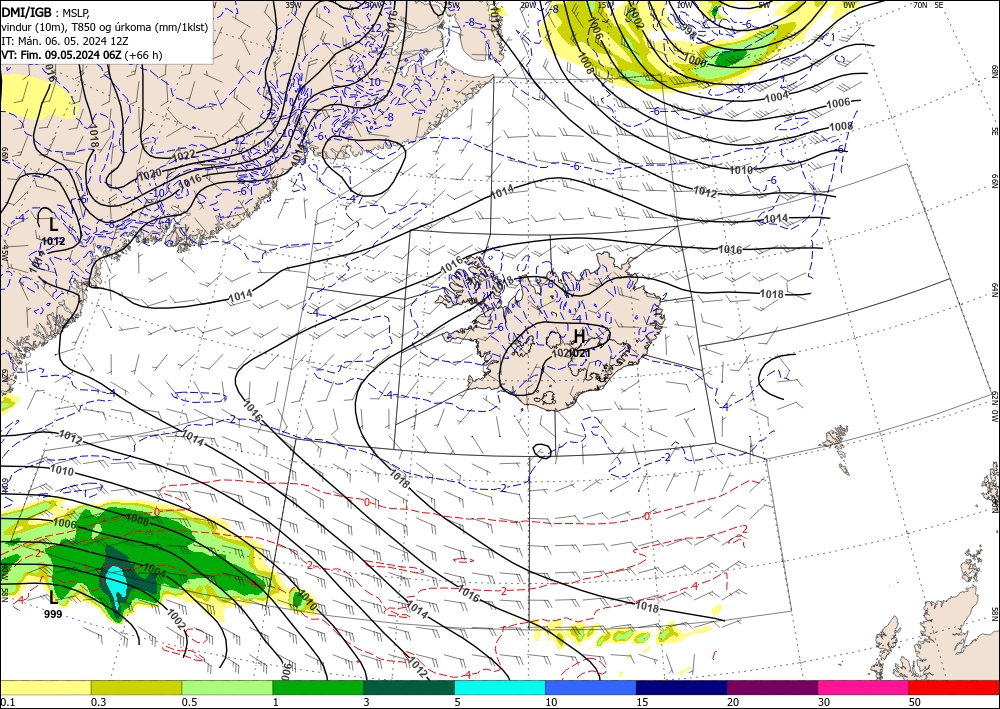Screen dimensions: 1000x709
Task: Click the L marker labeled 999
Action: point(54,597)
